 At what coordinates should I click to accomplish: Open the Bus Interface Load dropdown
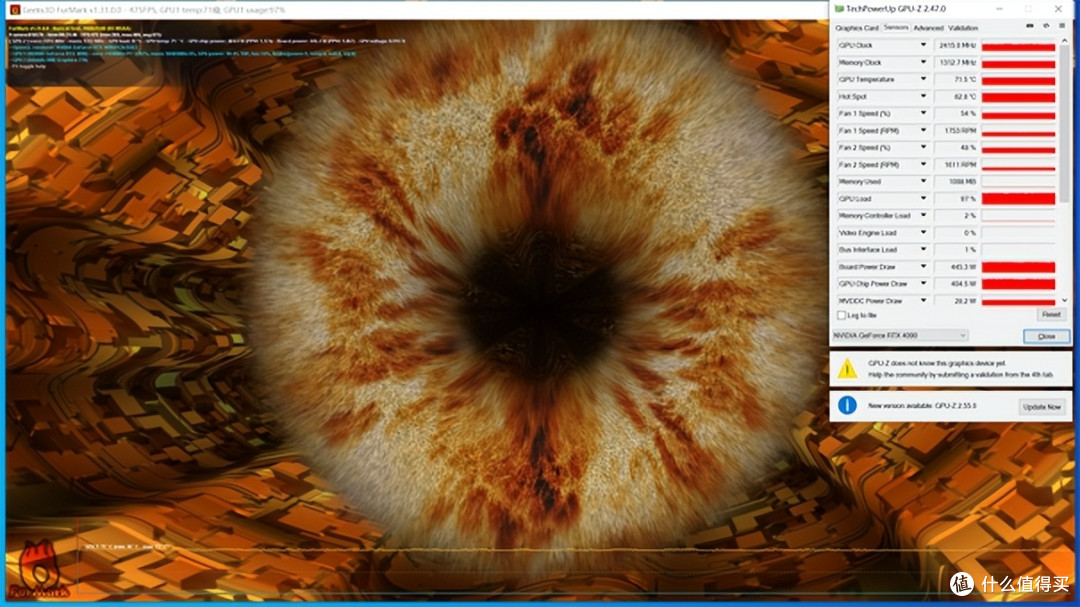coord(924,249)
